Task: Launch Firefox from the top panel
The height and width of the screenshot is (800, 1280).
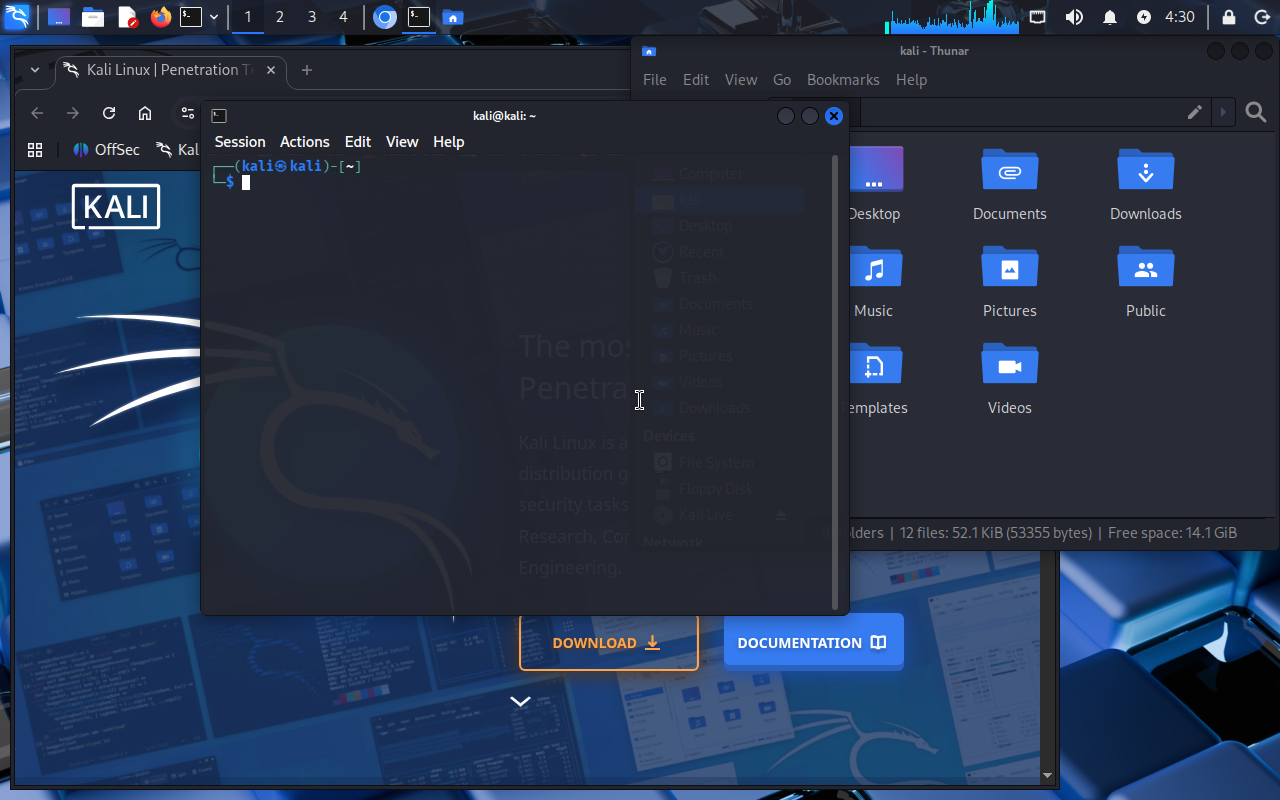Action: [160, 17]
